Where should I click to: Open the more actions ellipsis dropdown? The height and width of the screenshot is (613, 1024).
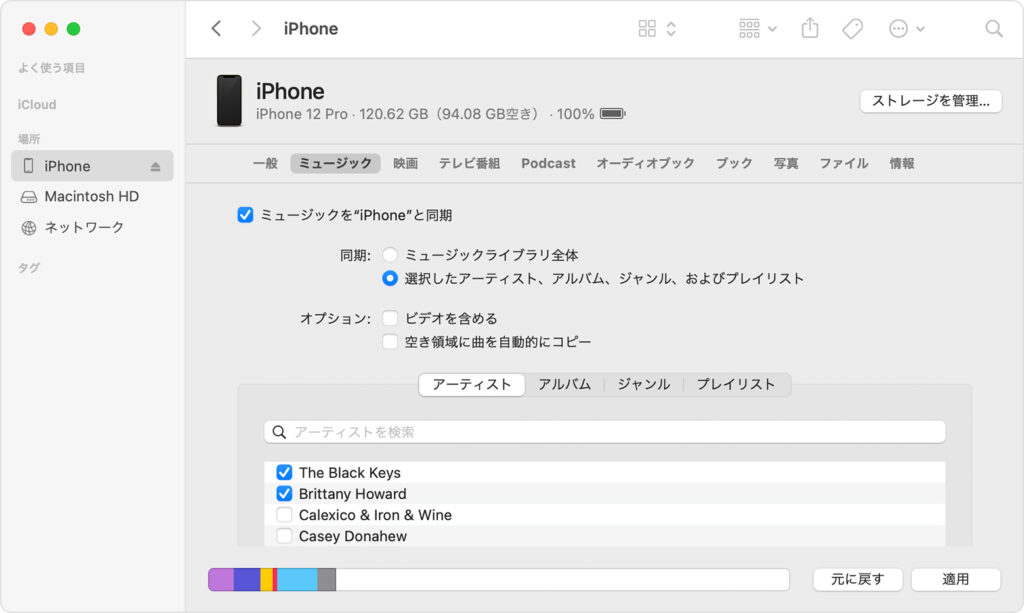(x=906, y=29)
